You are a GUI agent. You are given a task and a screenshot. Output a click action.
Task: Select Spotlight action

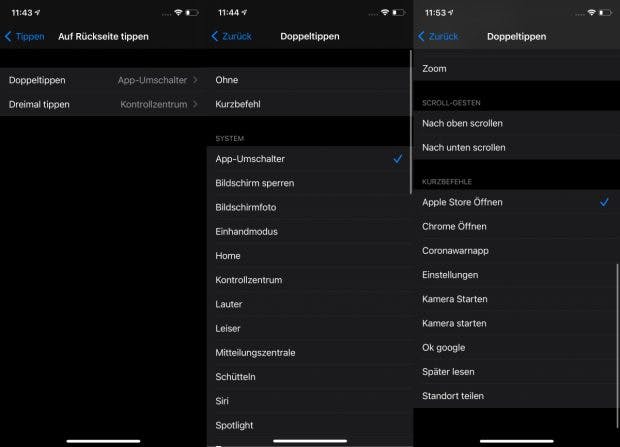pos(310,425)
